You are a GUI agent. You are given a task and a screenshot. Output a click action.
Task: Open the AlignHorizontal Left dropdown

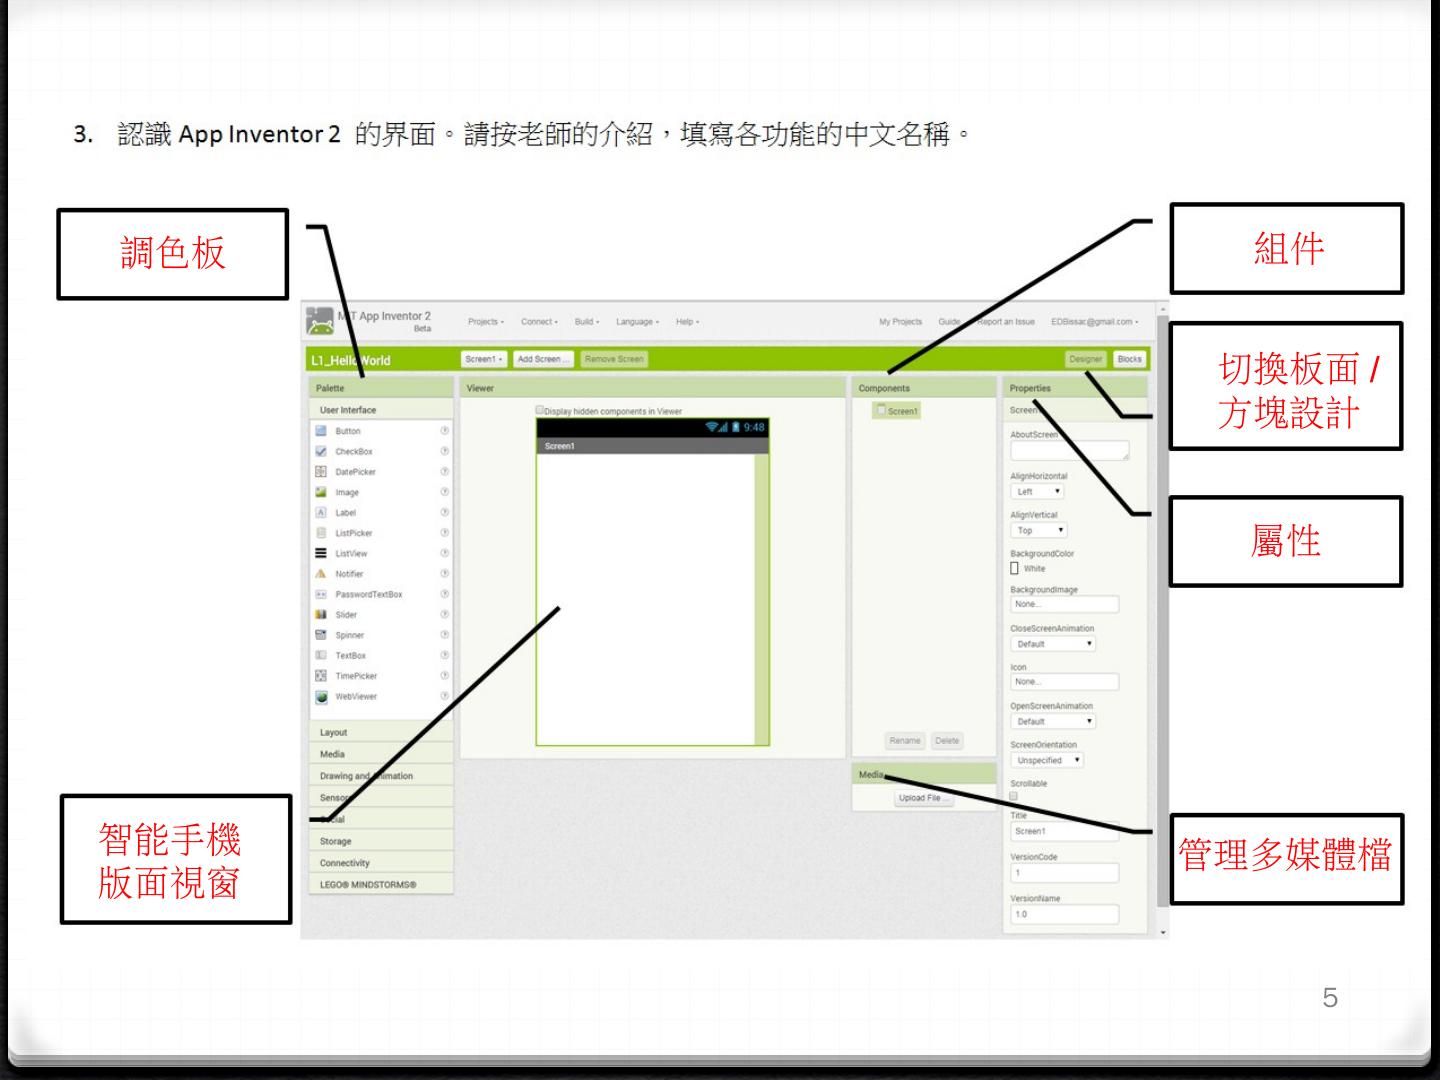click(1038, 492)
